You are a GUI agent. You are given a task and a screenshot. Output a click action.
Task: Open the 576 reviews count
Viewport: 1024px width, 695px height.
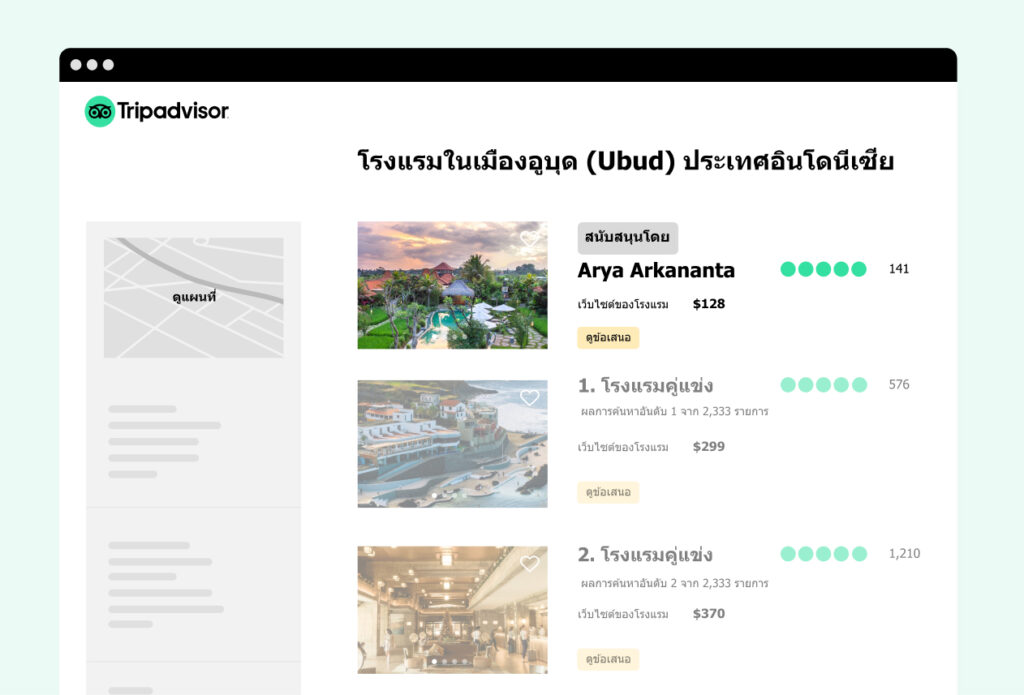(899, 385)
